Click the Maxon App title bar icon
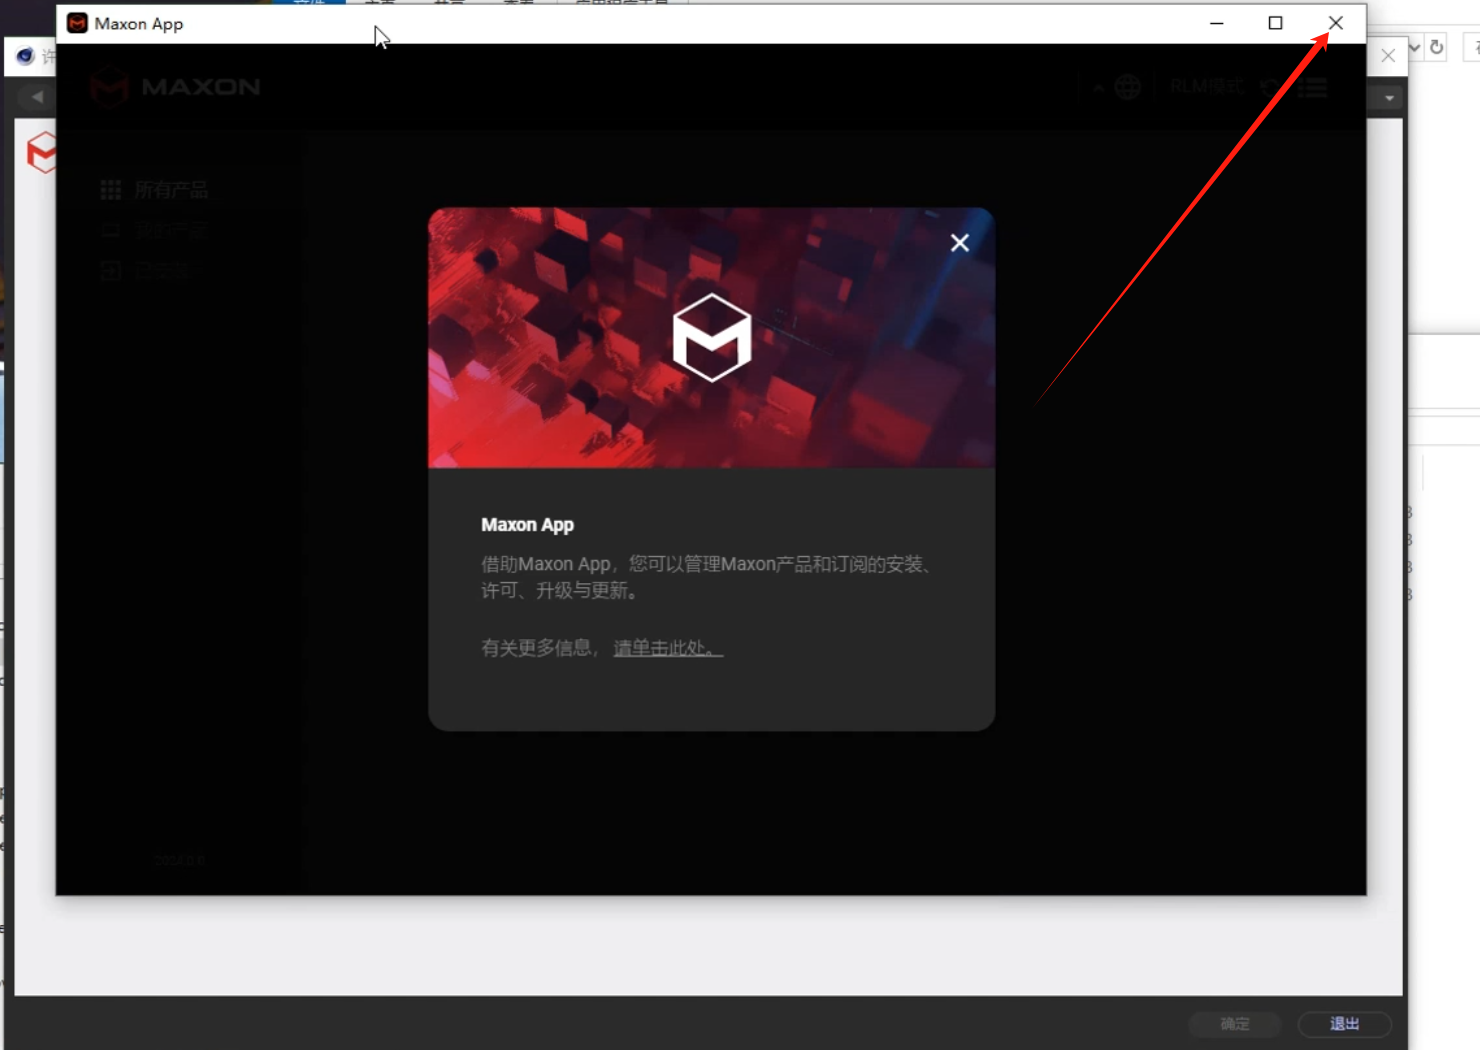1480x1050 pixels. click(x=77, y=23)
